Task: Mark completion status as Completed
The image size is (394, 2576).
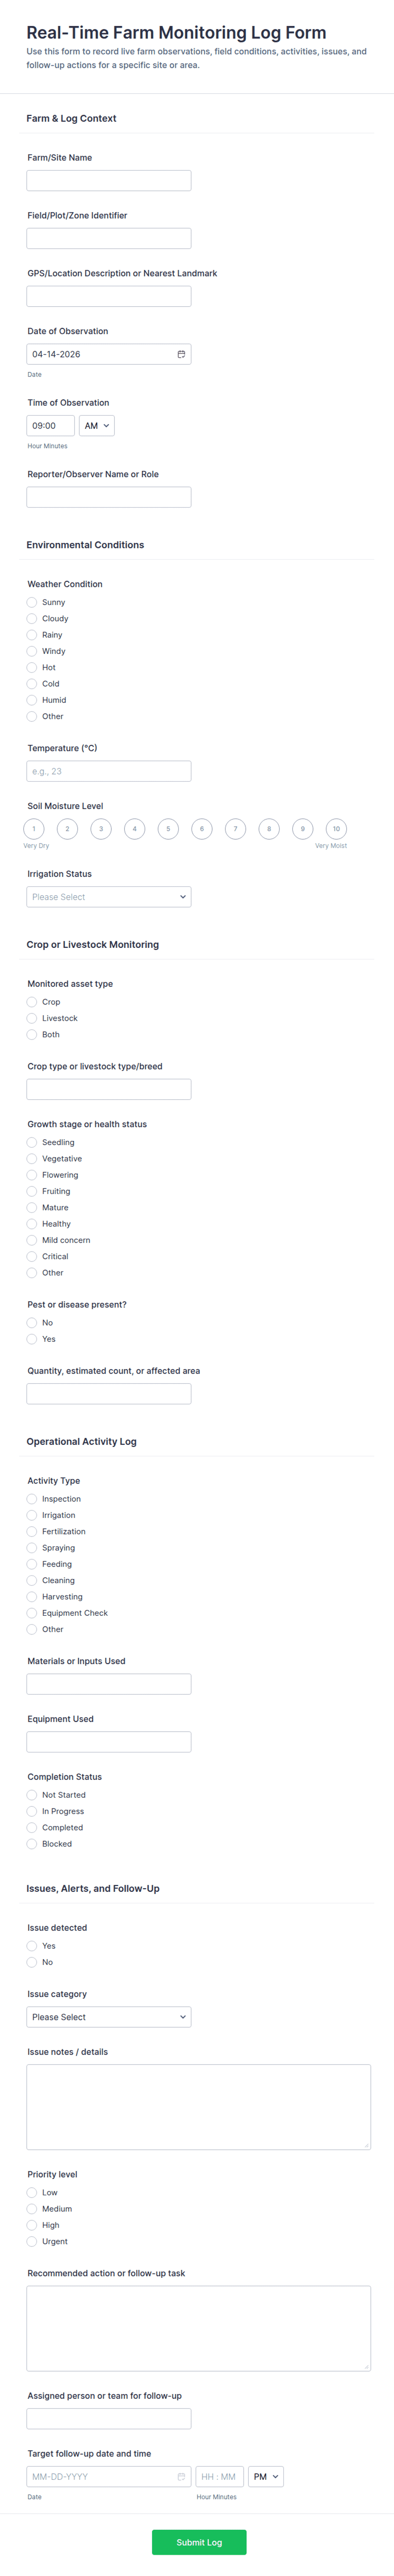Action: pyautogui.click(x=32, y=1828)
